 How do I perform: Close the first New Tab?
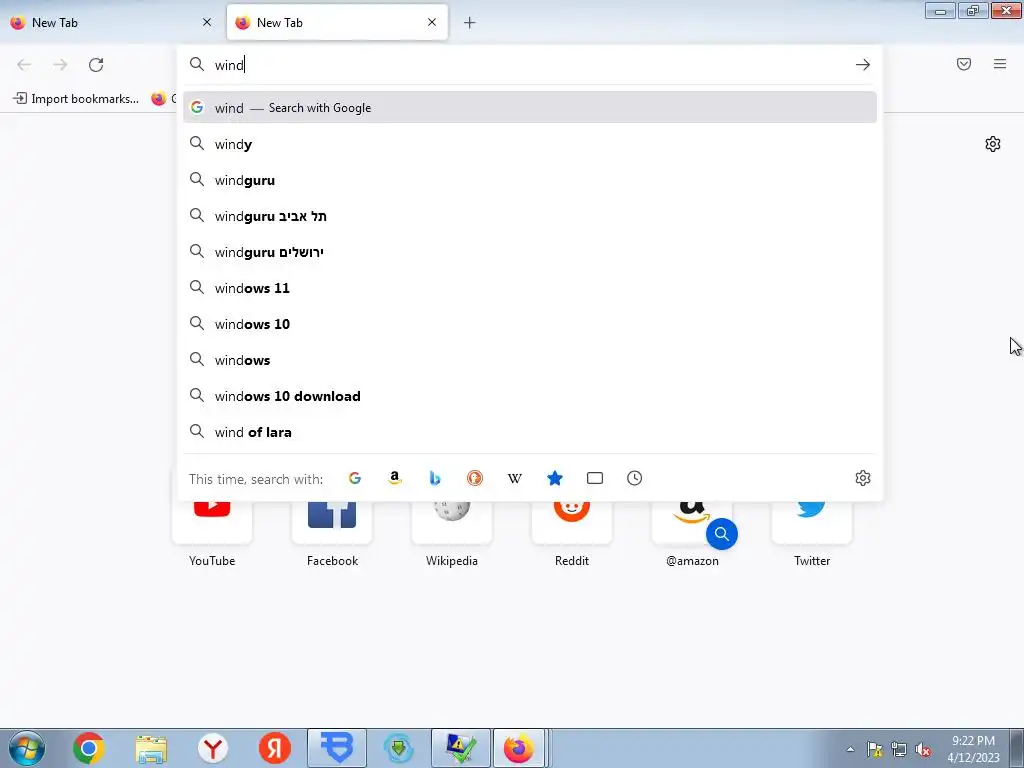(x=207, y=22)
